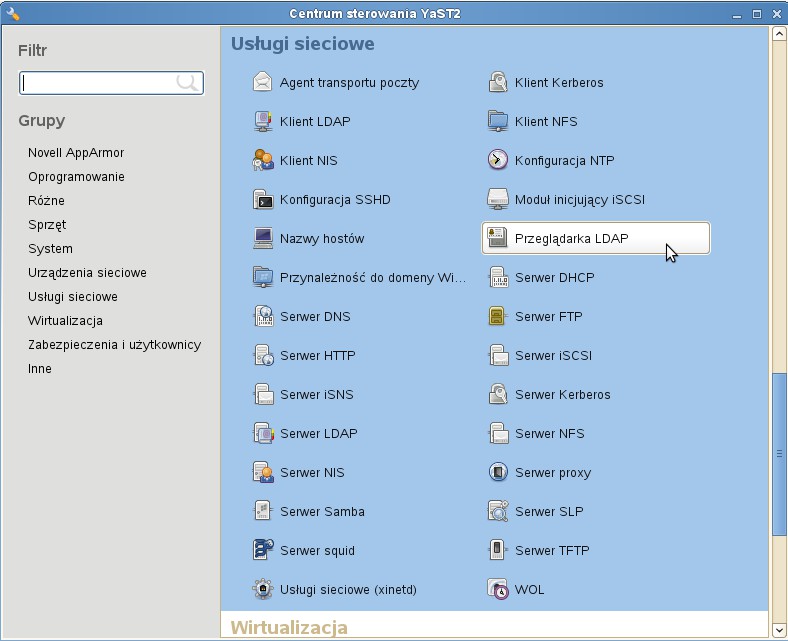
Task: Open the Przeglądarka LDAP icon
Action: click(498, 238)
